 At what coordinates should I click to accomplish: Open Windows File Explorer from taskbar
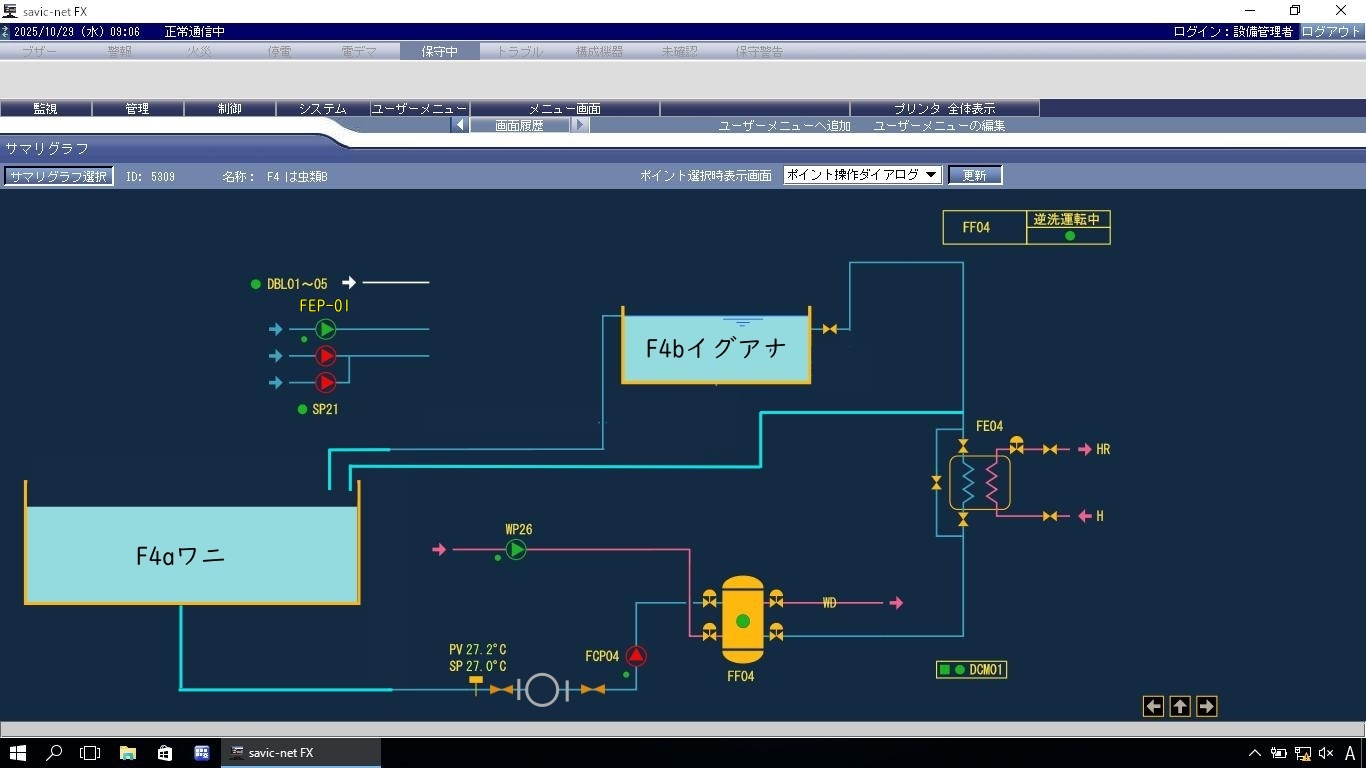[128, 753]
